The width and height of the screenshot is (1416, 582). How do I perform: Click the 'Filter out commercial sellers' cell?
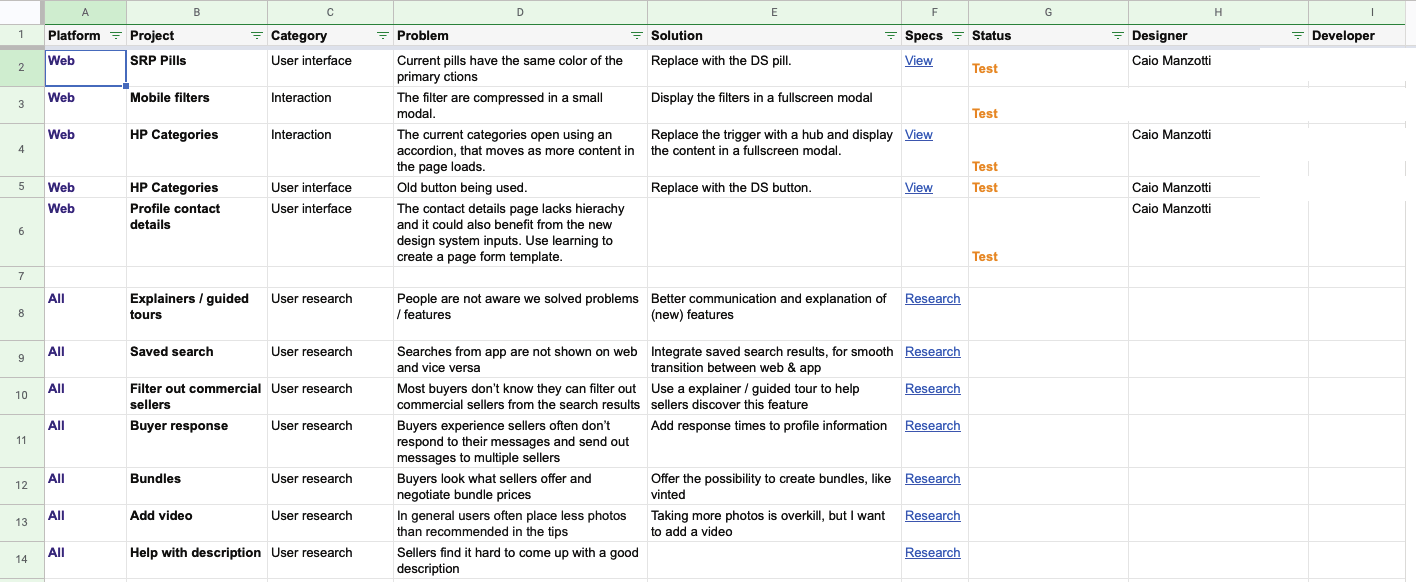pos(197,396)
